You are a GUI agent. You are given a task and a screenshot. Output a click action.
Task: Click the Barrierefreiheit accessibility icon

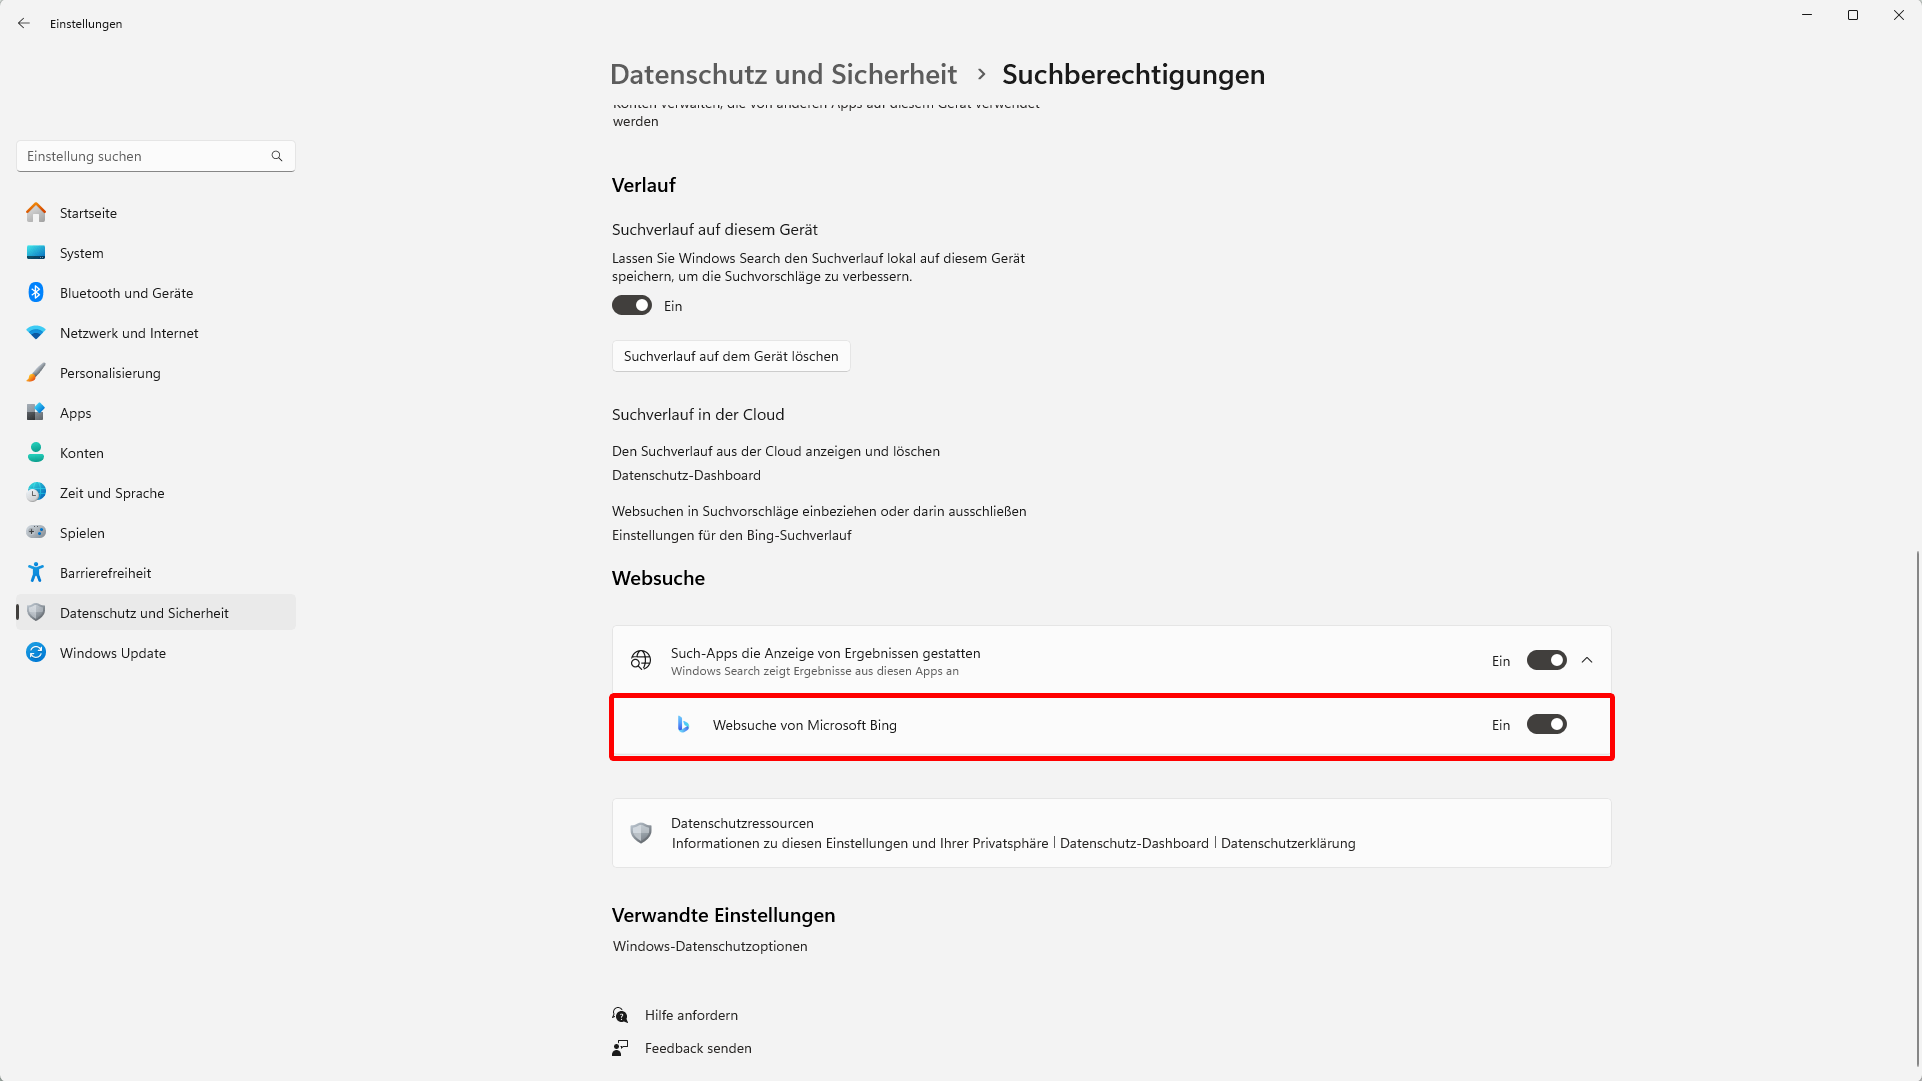pos(36,573)
